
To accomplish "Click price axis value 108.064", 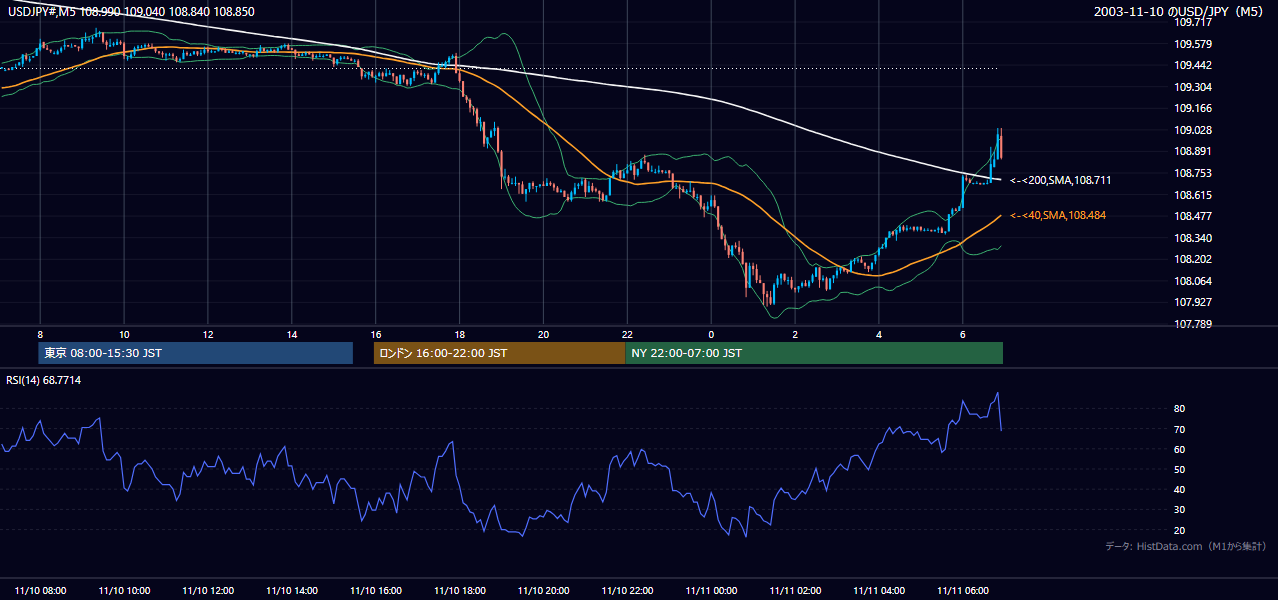I will 1194,281.
